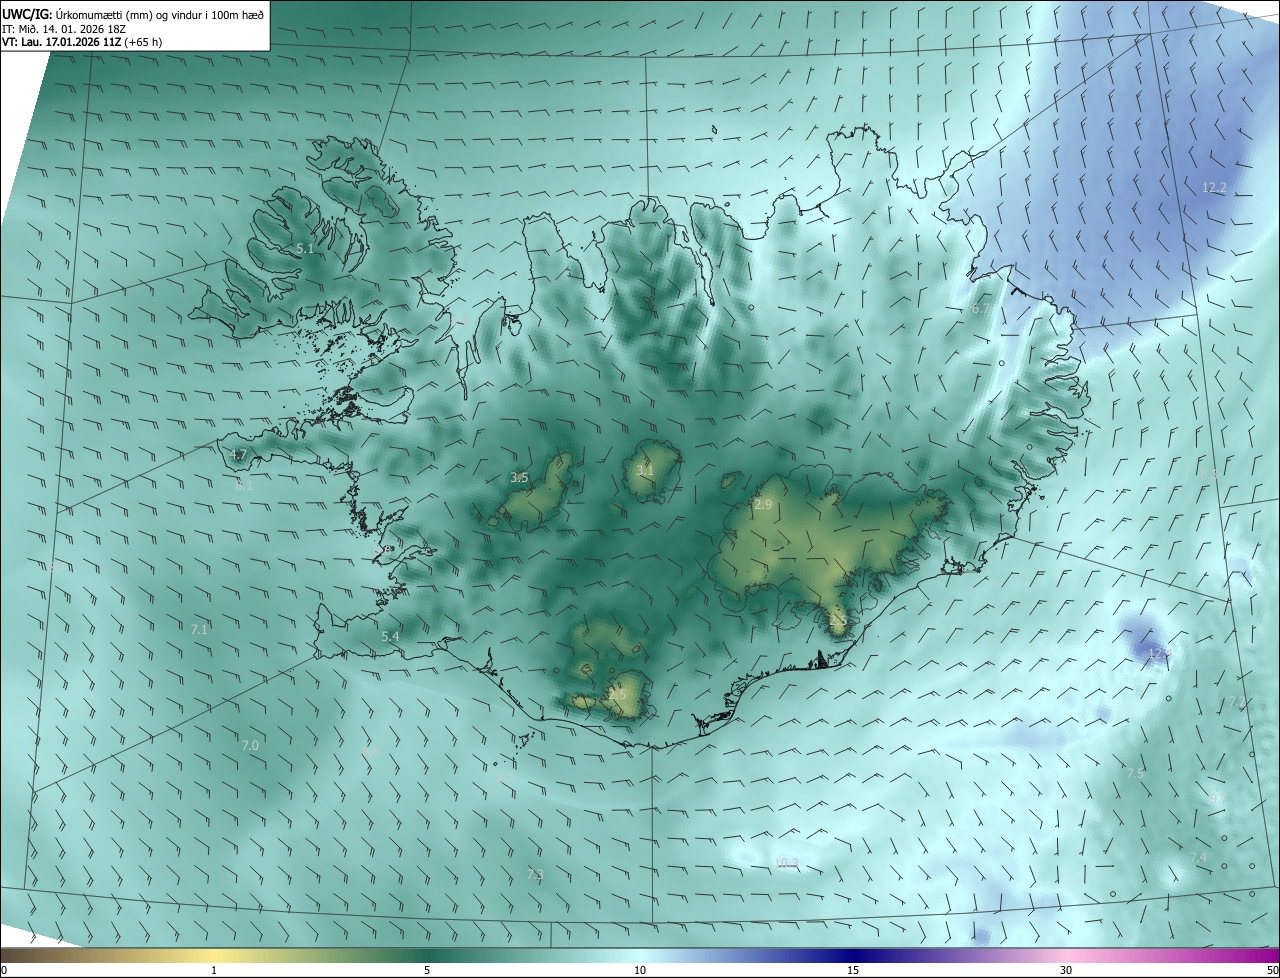The image size is (1280, 978).
Task: Select the 'IT: Mið. 14. 01. 2026 18Z' line
Action: point(66,28)
